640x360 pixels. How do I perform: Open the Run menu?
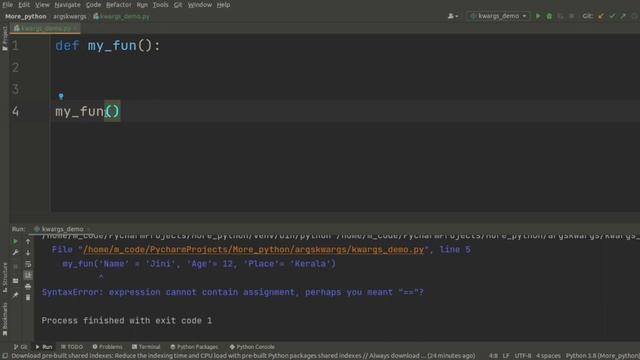142,5
